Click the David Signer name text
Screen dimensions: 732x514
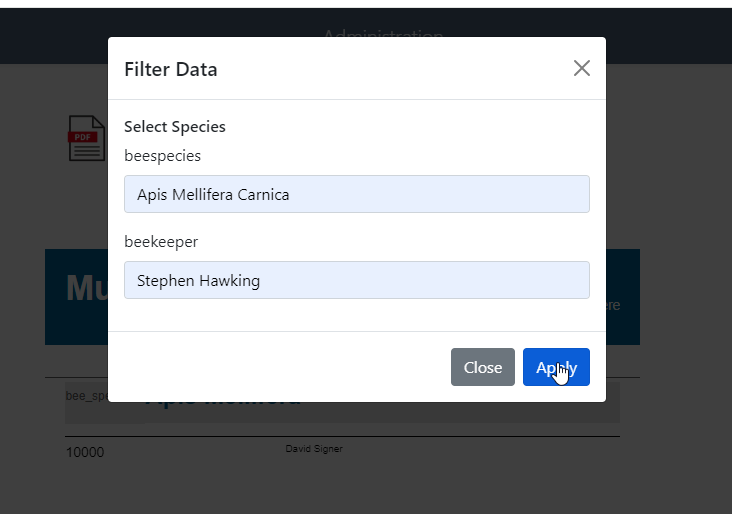tap(314, 449)
